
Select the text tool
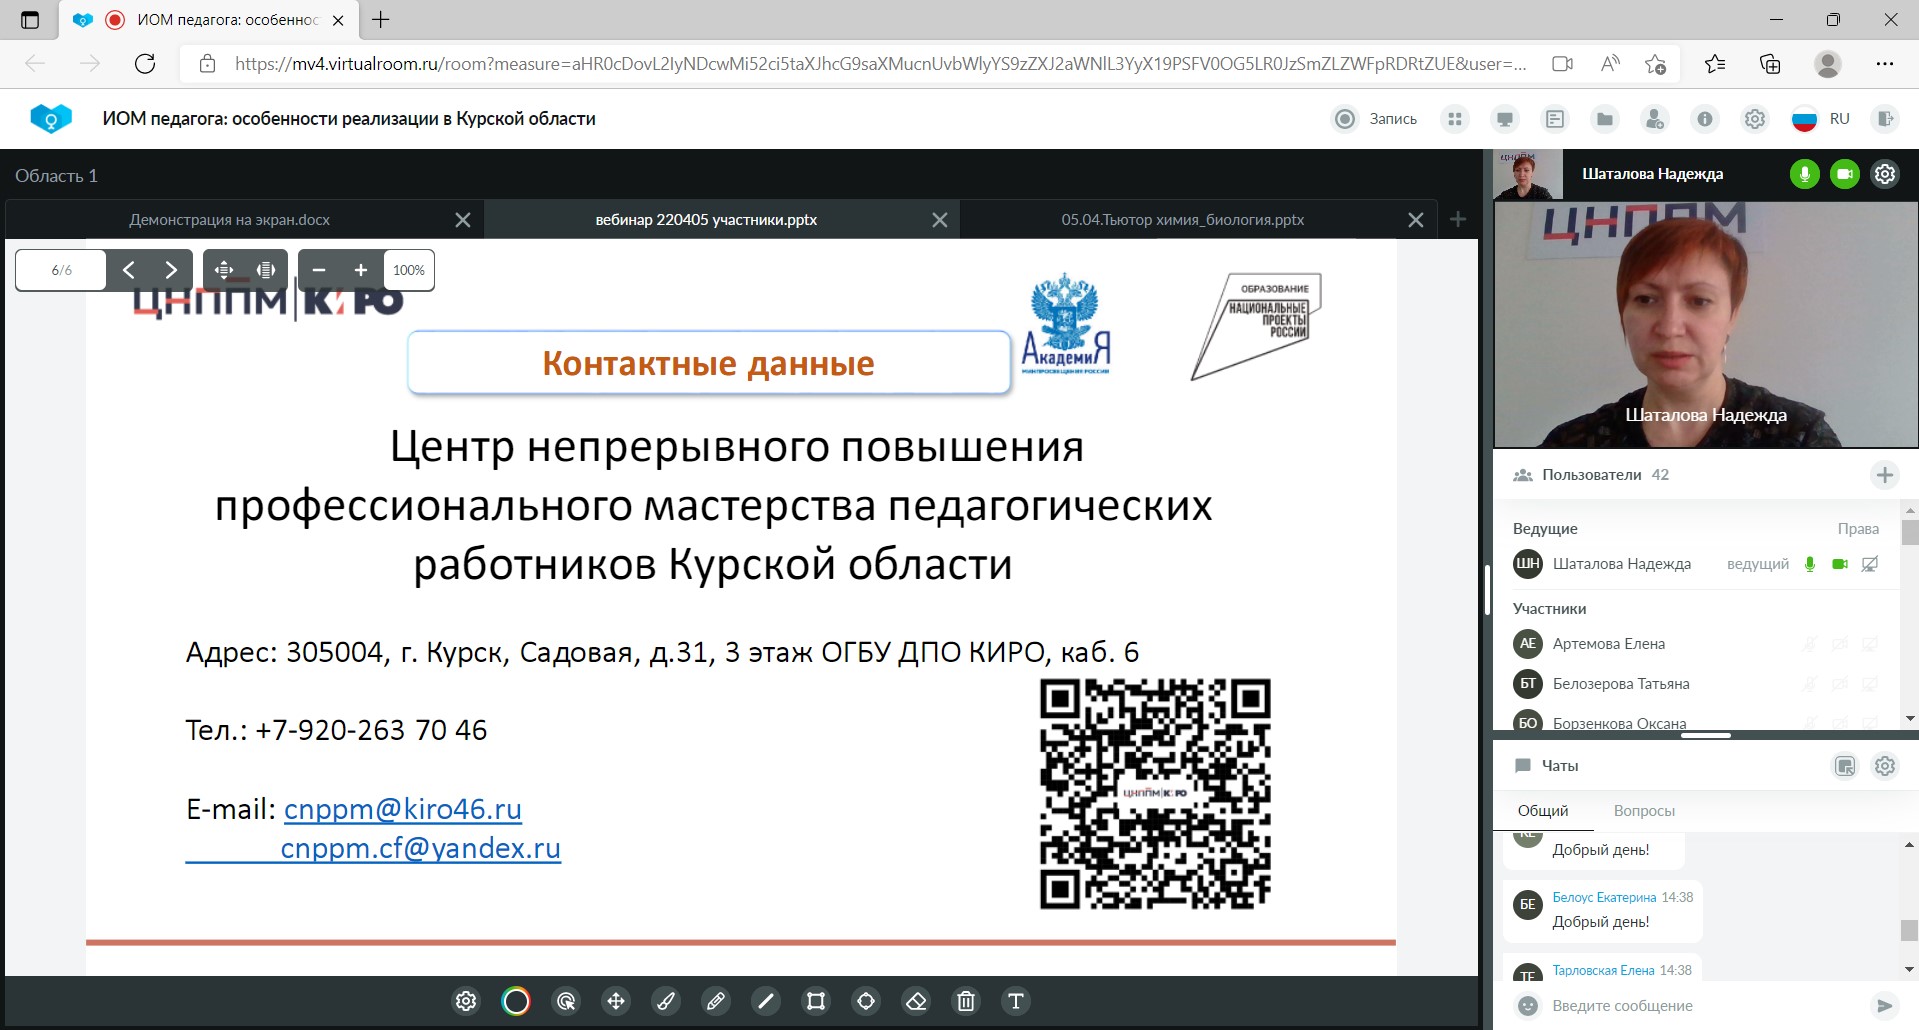click(x=1016, y=1001)
